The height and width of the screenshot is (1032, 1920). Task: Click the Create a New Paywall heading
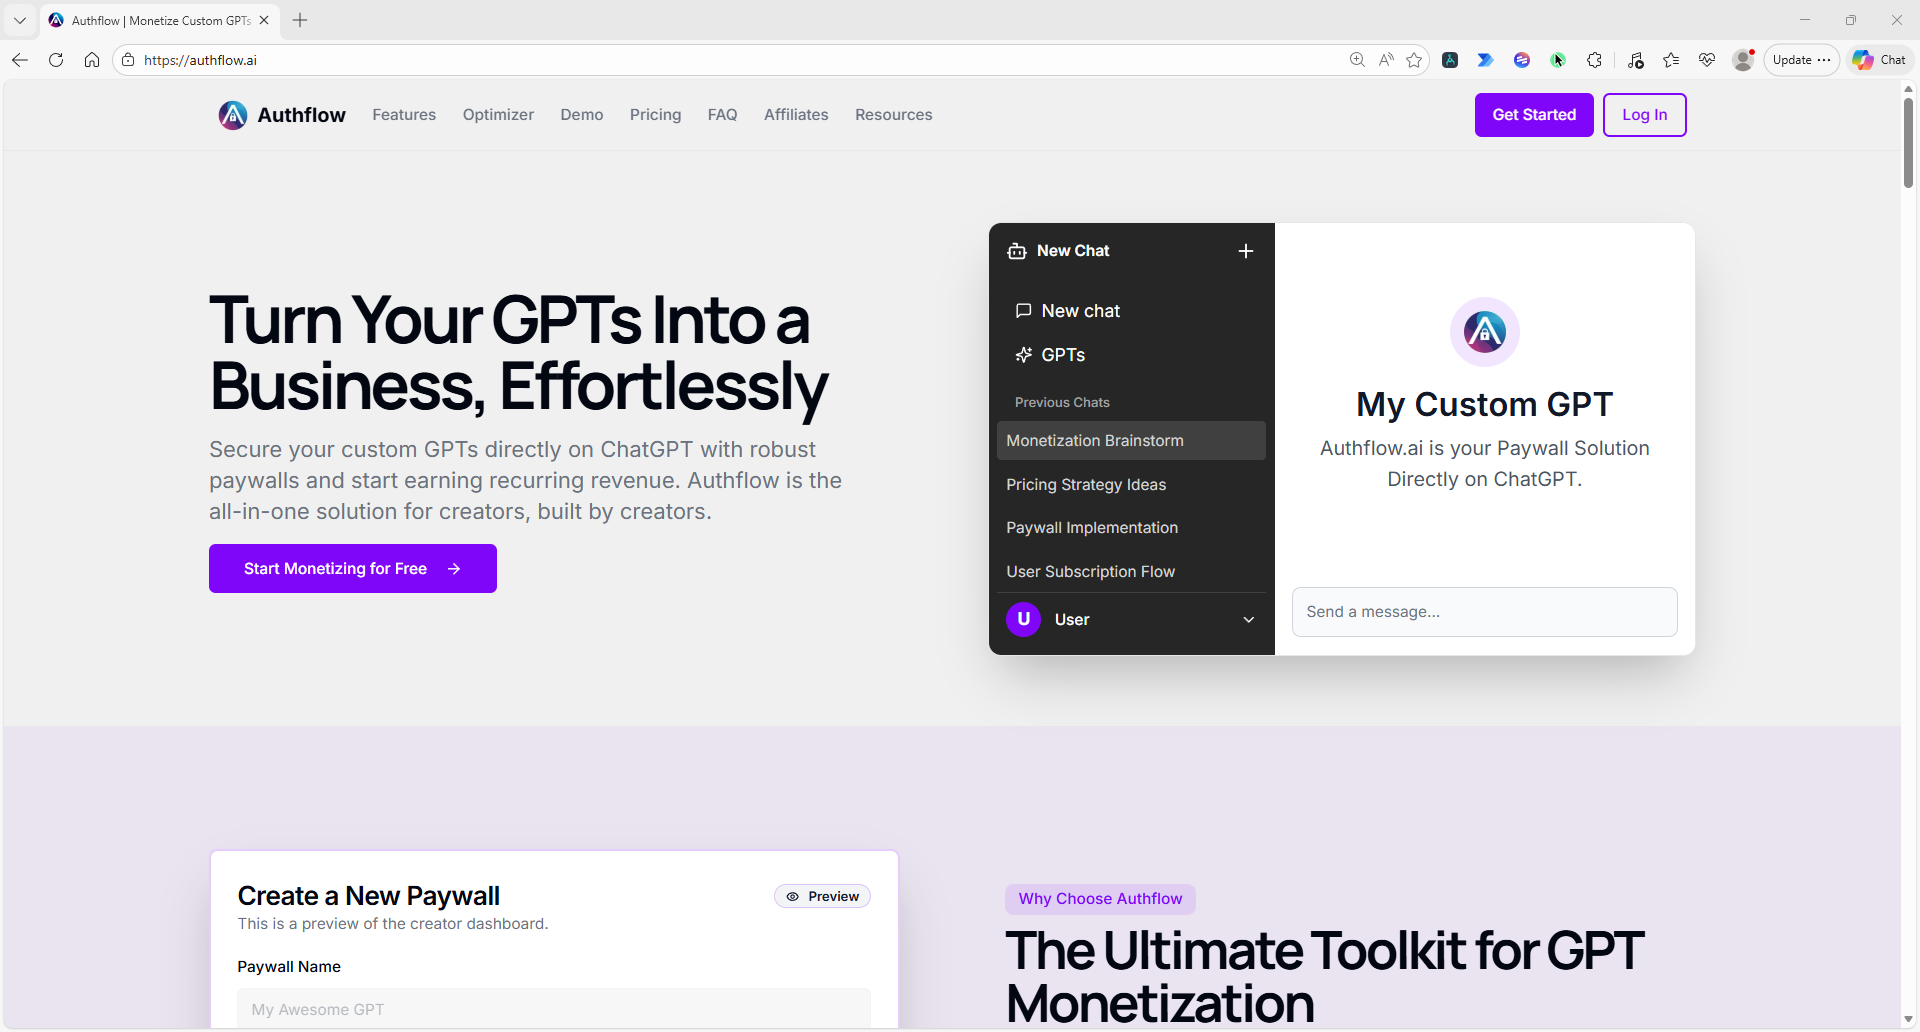click(x=369, y=896)
